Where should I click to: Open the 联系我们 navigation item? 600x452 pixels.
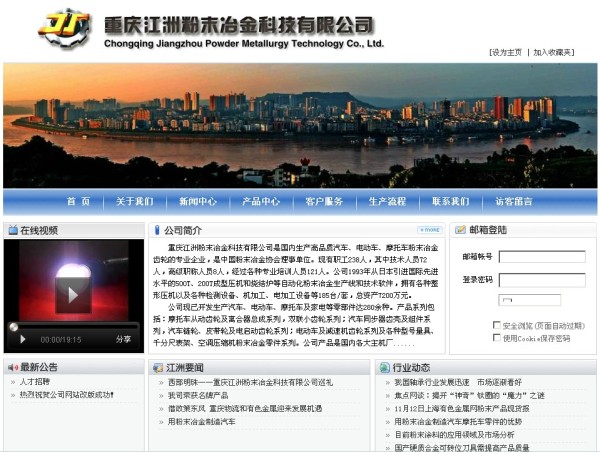(x=450, y=201)
